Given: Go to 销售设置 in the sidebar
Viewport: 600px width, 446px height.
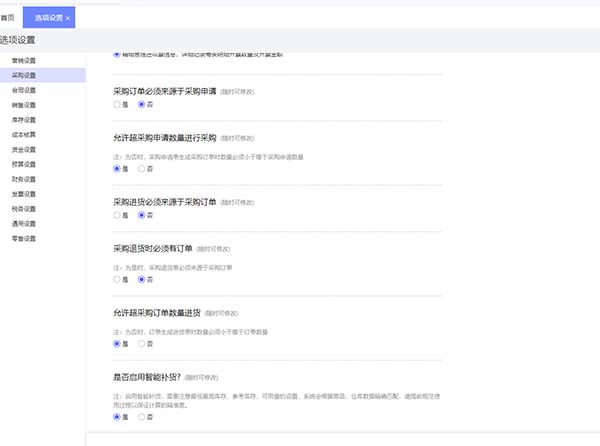Looking at the screenshot, I should pyautogui.click(x=24, y=104).
